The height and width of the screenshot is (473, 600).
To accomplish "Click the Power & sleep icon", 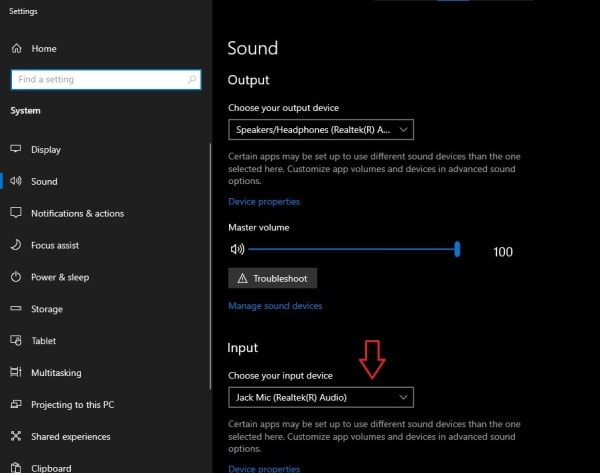I will [16, 277].
